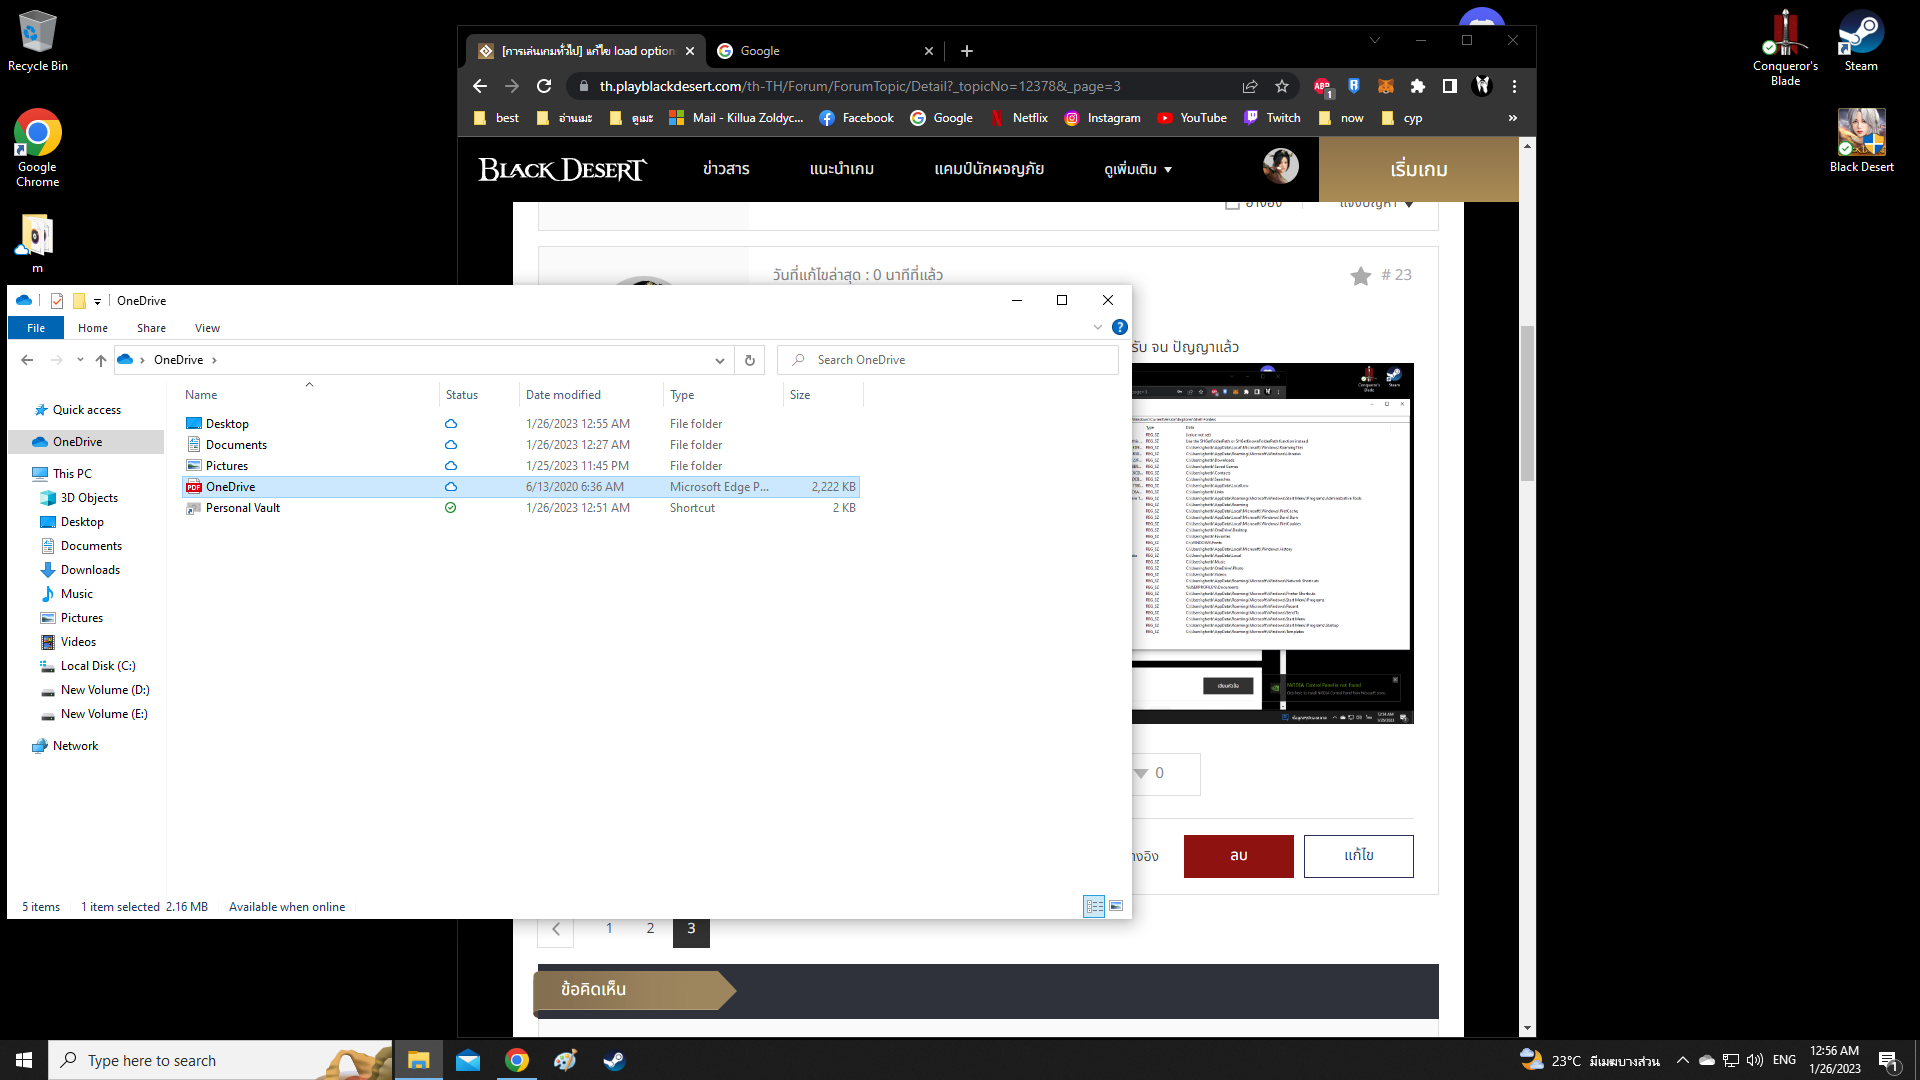Click the share icon in Chrome's toolbar
Screen dimensions: 1920x1080
pos(1250,86)
